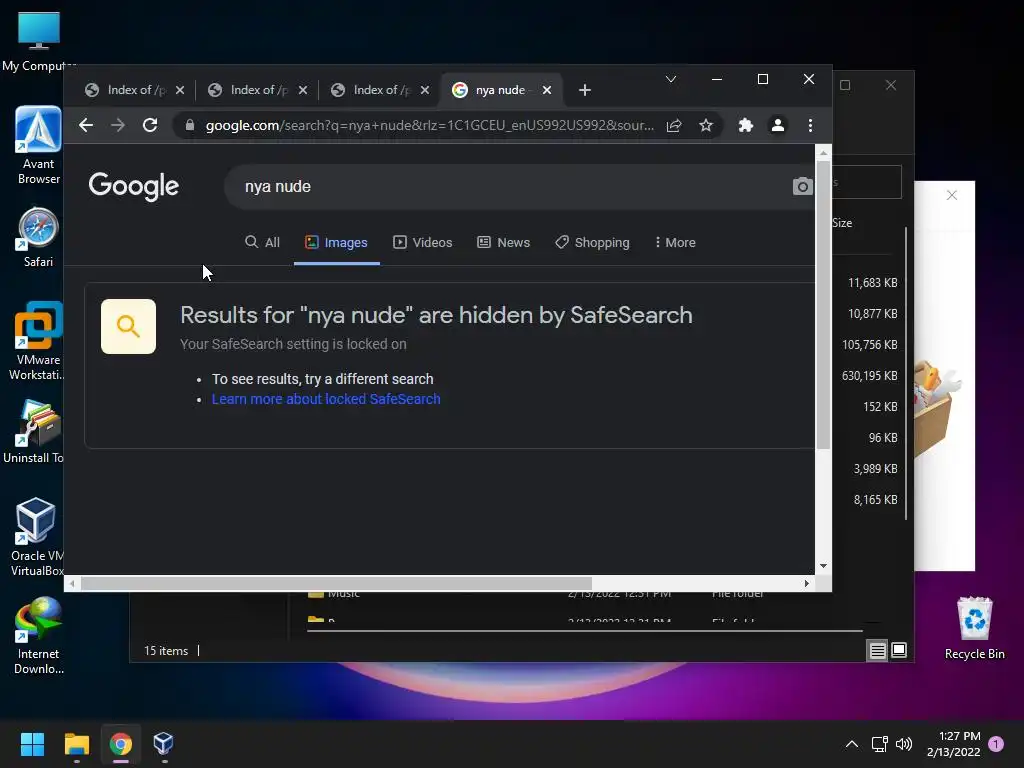Search by image using the camera icon
The height and width of the screenshot is (768, 1024).
(802, 186)
